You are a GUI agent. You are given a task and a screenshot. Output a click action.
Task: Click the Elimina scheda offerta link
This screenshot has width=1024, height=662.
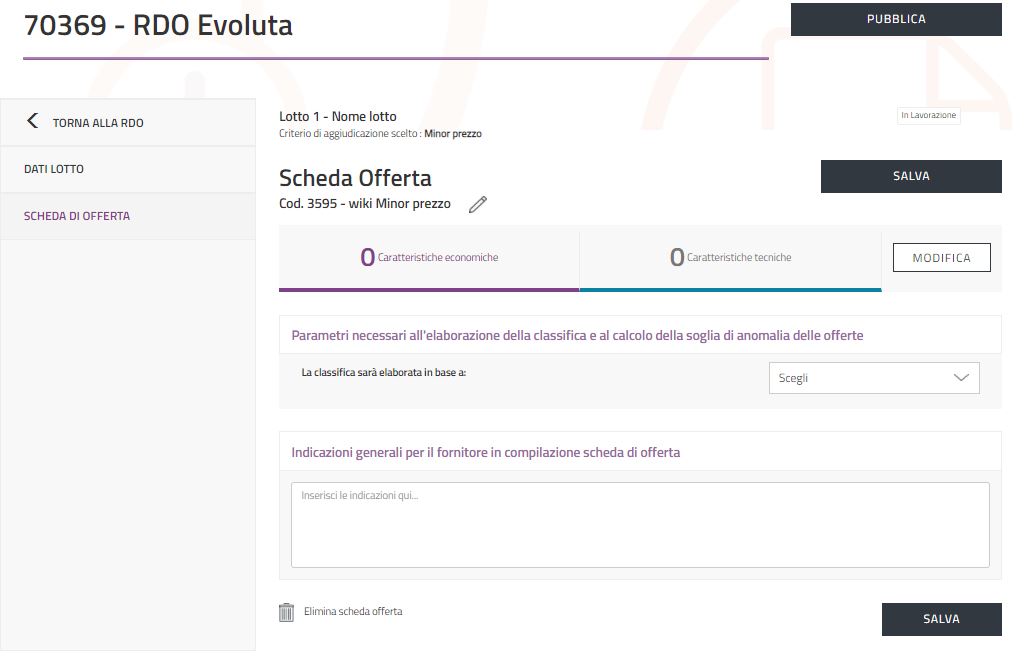(x=353, y=611)
